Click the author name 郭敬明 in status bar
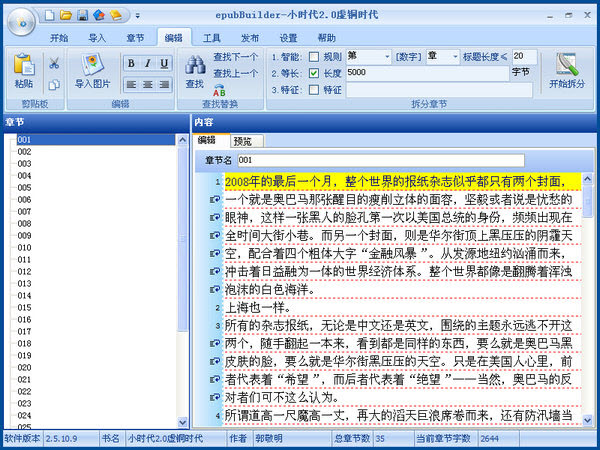 269,439
